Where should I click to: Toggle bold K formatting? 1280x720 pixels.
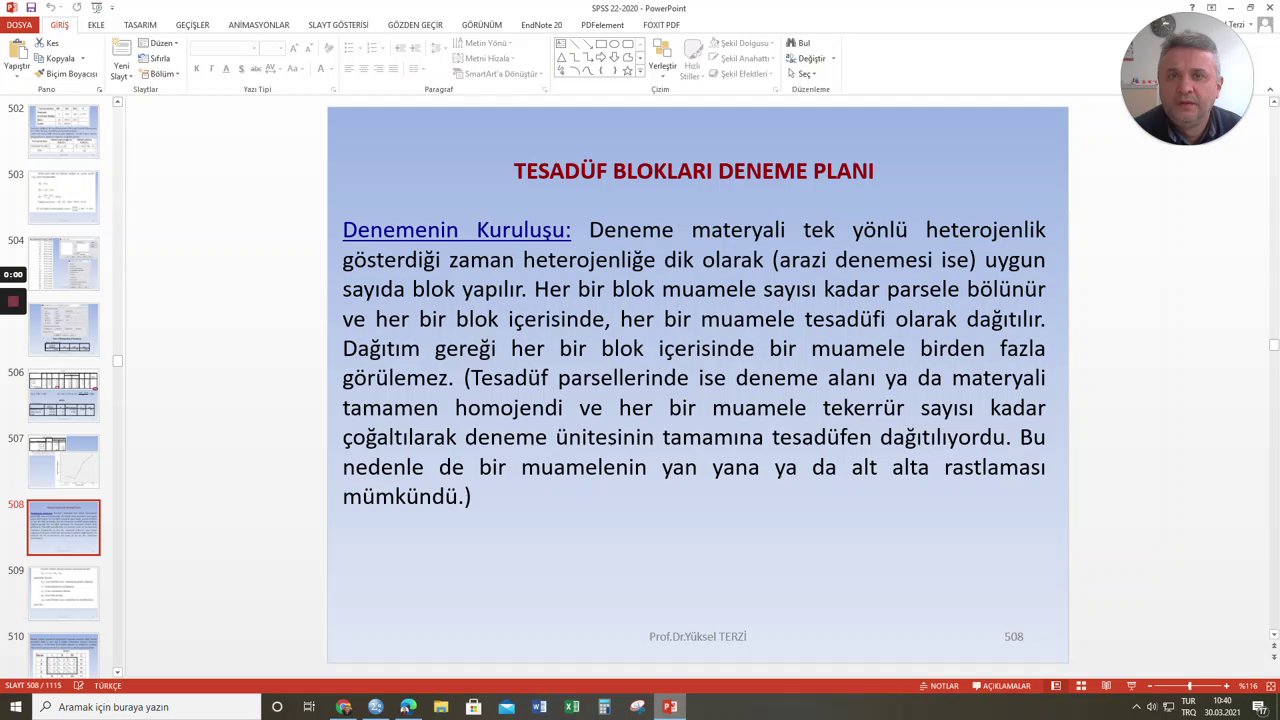pos(197,69)
